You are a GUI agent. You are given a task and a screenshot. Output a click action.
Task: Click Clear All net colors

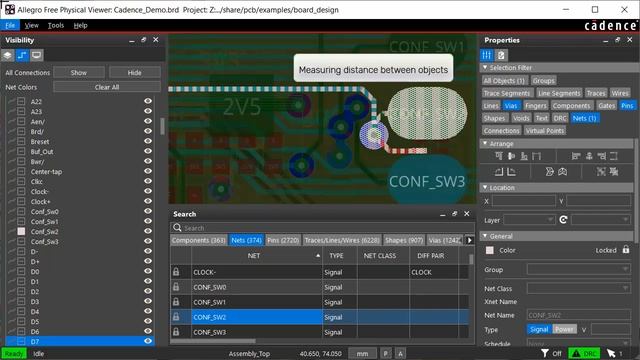point(107,87)
